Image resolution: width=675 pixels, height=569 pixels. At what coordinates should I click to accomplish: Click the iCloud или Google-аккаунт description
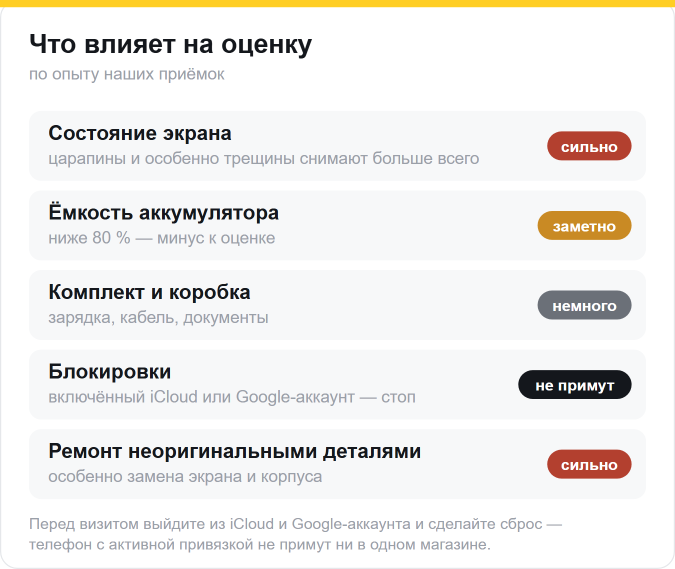(232, 397)
